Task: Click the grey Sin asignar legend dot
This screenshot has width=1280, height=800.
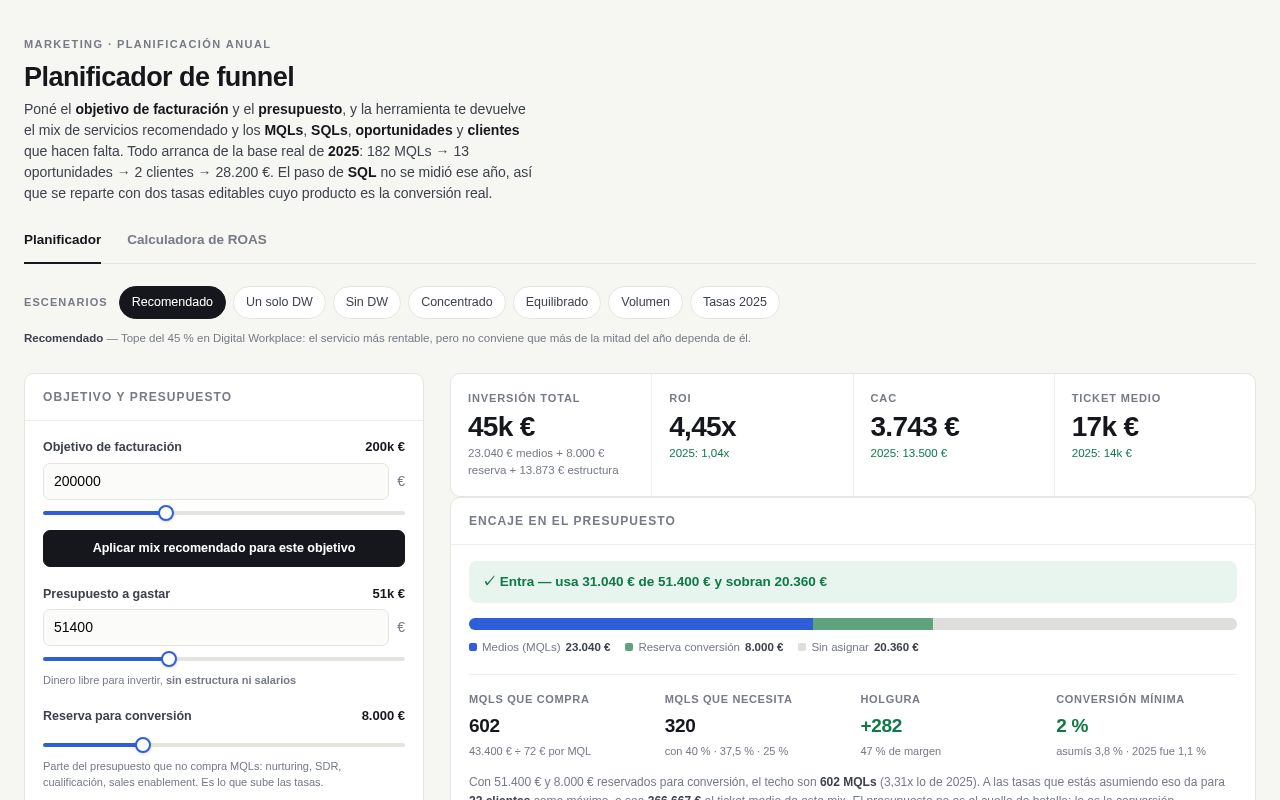Action: pos(802,647)
